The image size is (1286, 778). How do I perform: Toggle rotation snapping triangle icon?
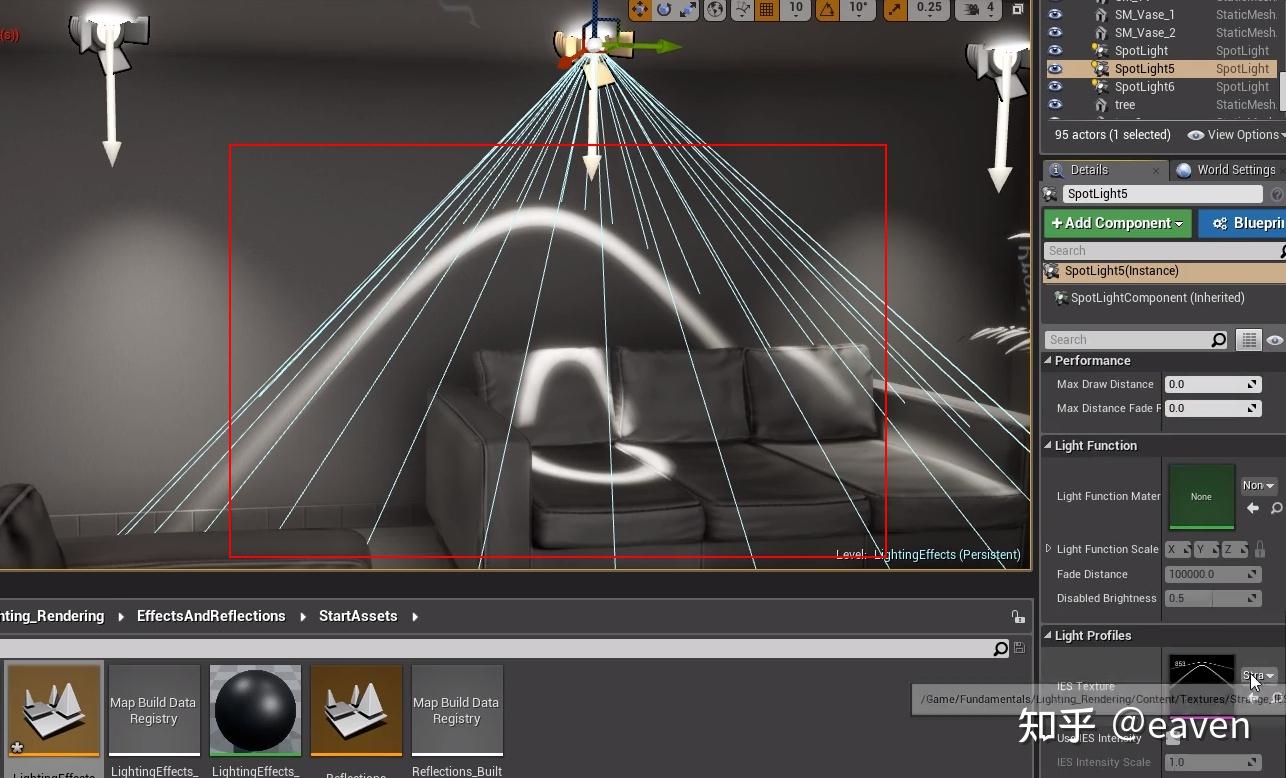(x=827, y=9)
